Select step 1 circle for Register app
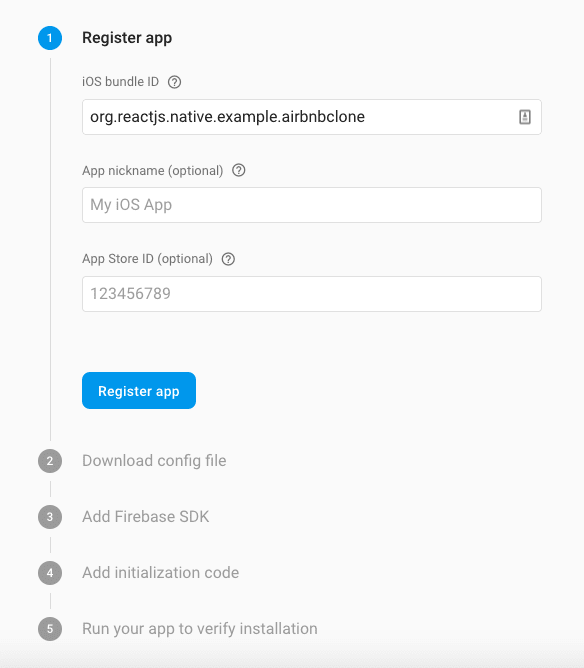584x668 pixels. [50, 38]
